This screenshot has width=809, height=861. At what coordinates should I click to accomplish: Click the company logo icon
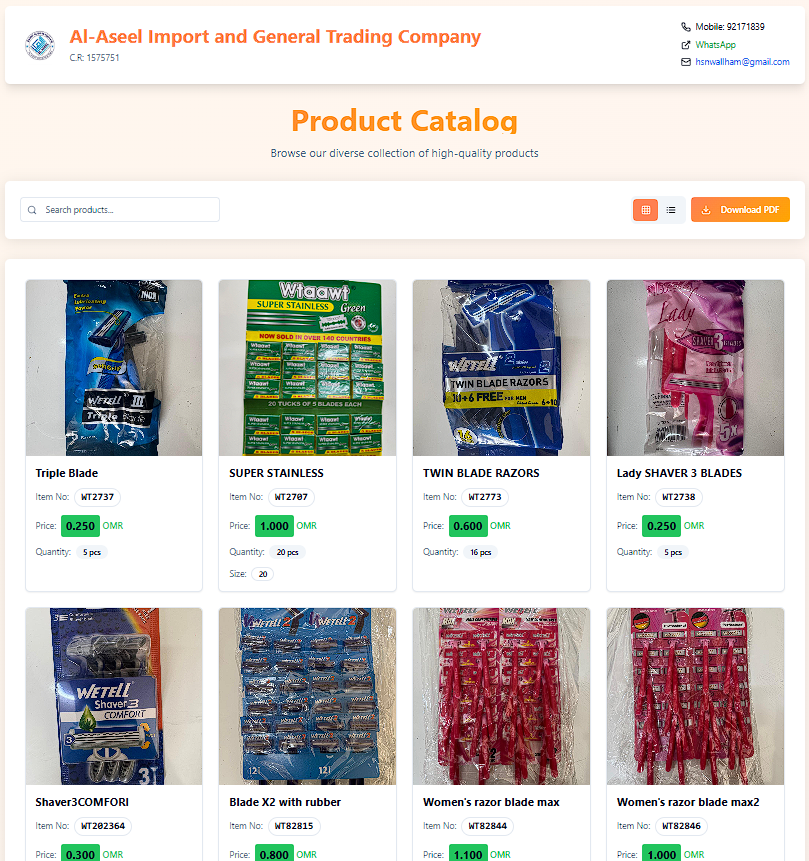coord(40,45)
